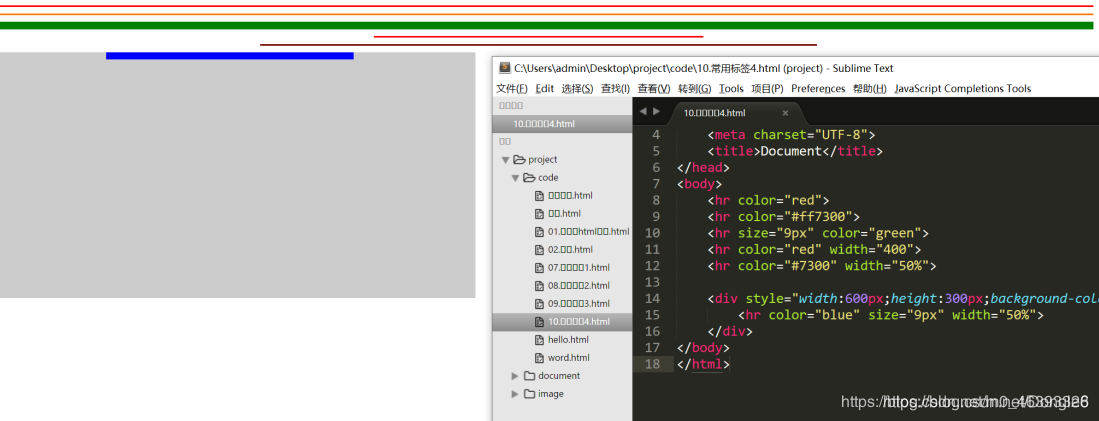Click file icon of 08 html file
The height and width of the screenshot is (421, 1099).
pos(539,286)
